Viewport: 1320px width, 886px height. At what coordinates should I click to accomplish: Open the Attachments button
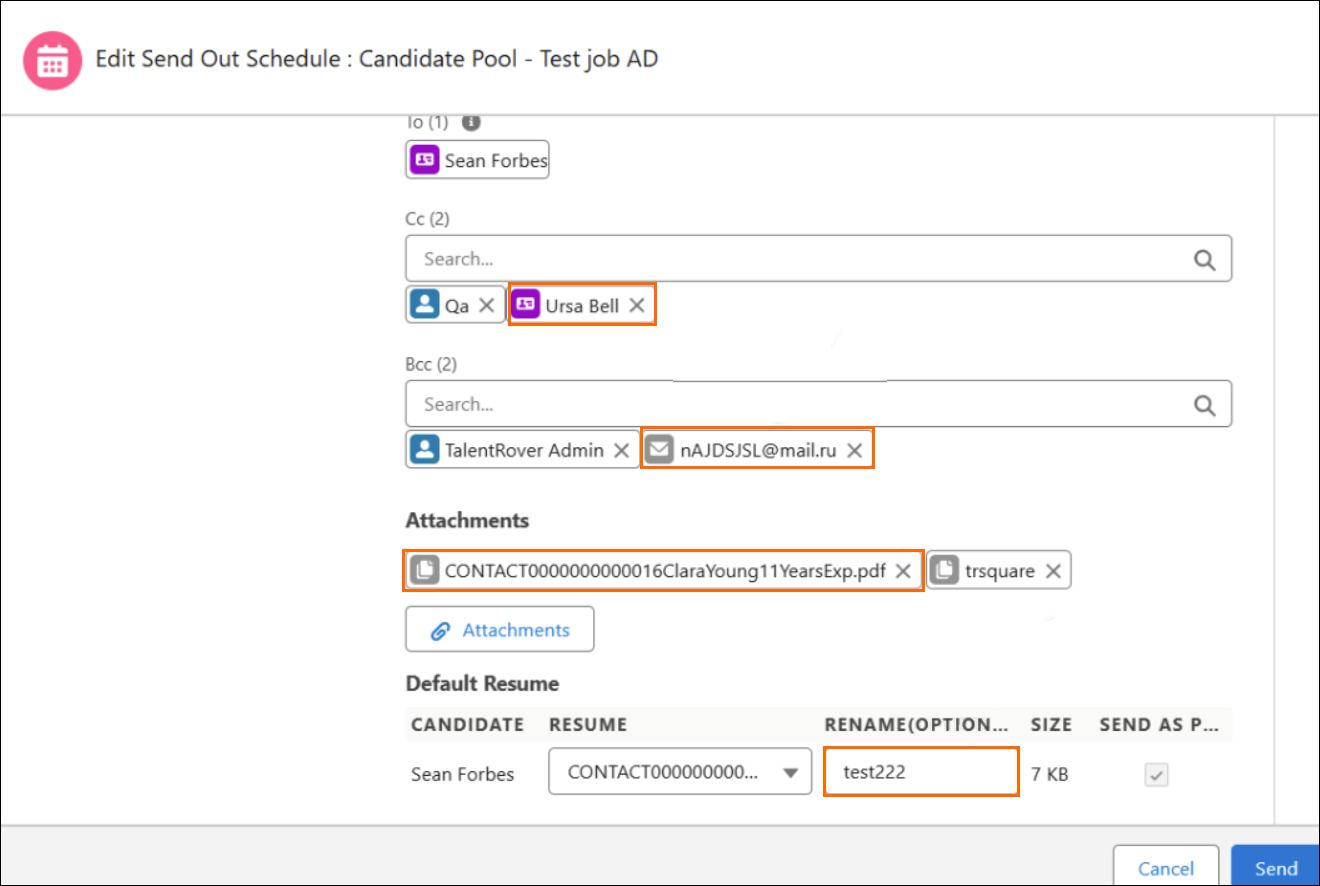tap(500, 629)
